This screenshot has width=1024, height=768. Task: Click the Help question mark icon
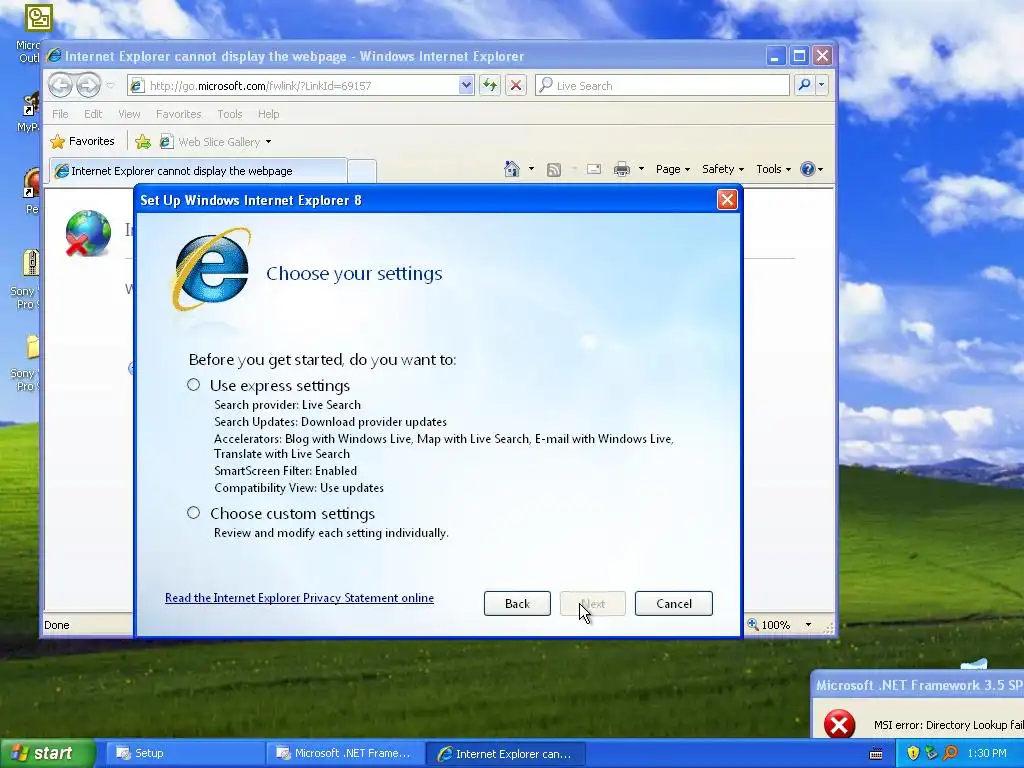click(x=808, y=169)
